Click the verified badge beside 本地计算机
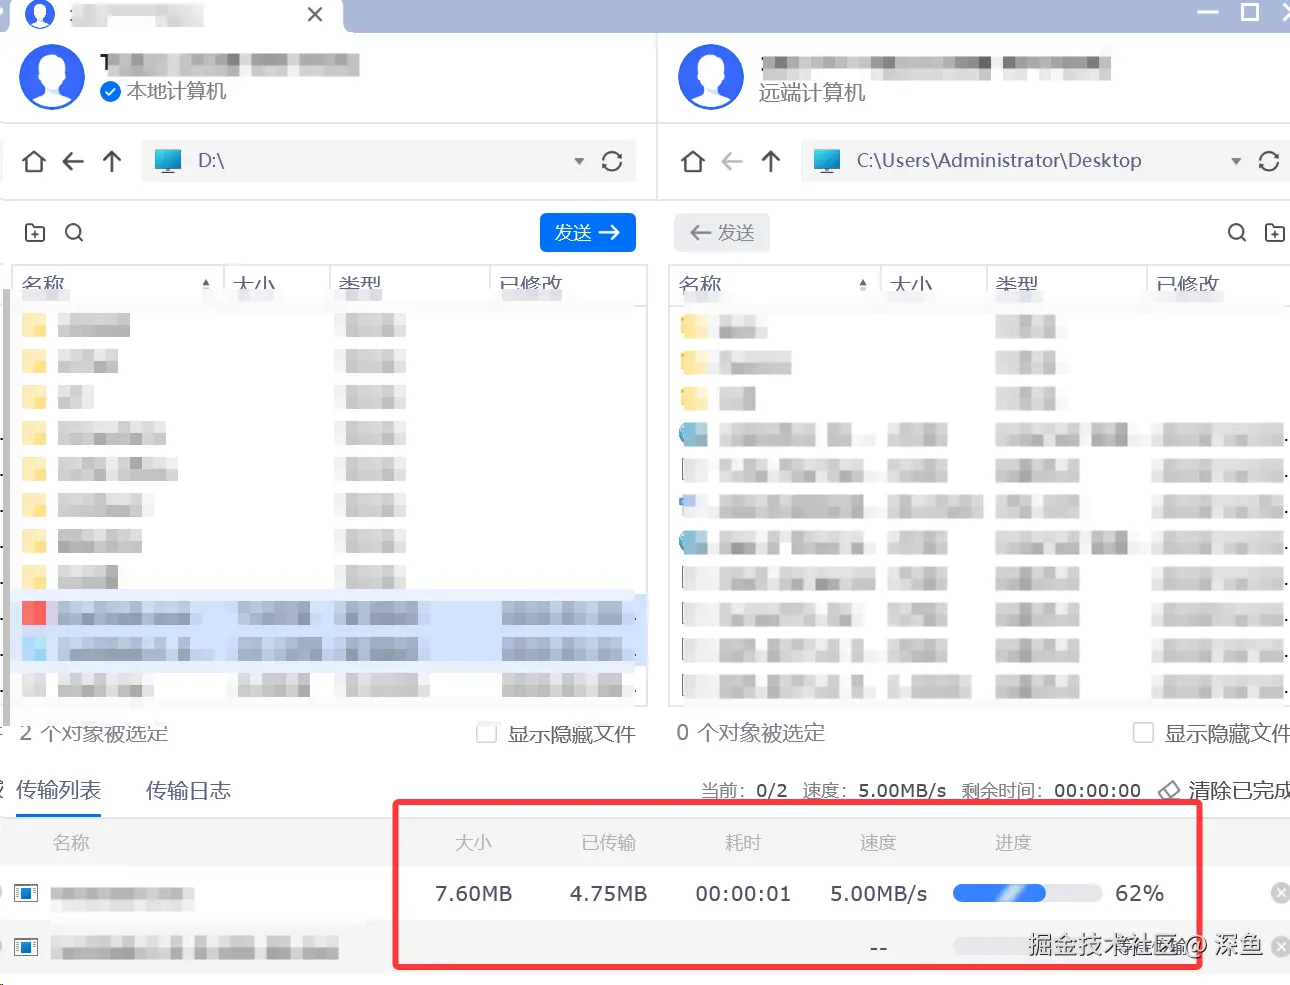The image size is (1290, 985). 111,92
